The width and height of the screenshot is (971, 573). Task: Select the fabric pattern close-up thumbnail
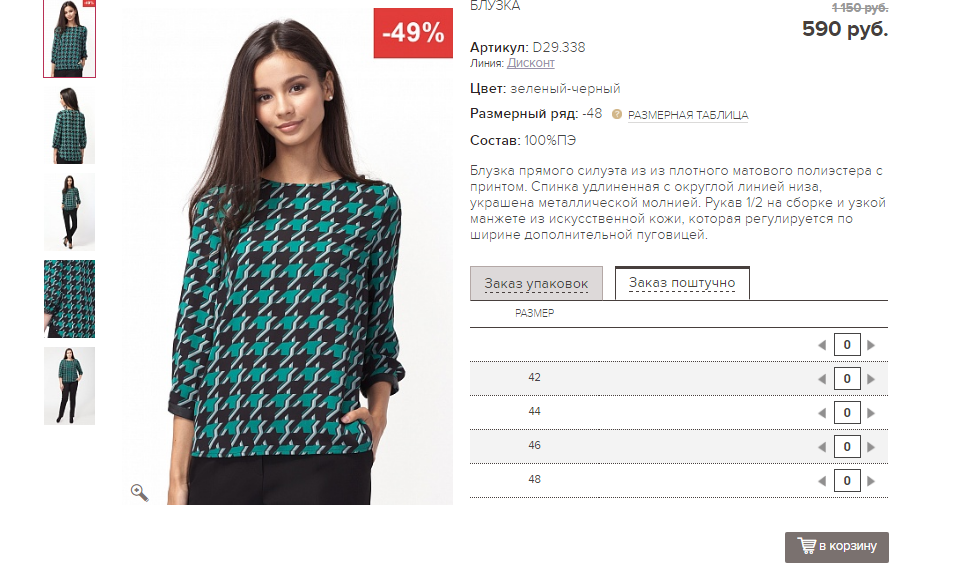click(69, 299)
